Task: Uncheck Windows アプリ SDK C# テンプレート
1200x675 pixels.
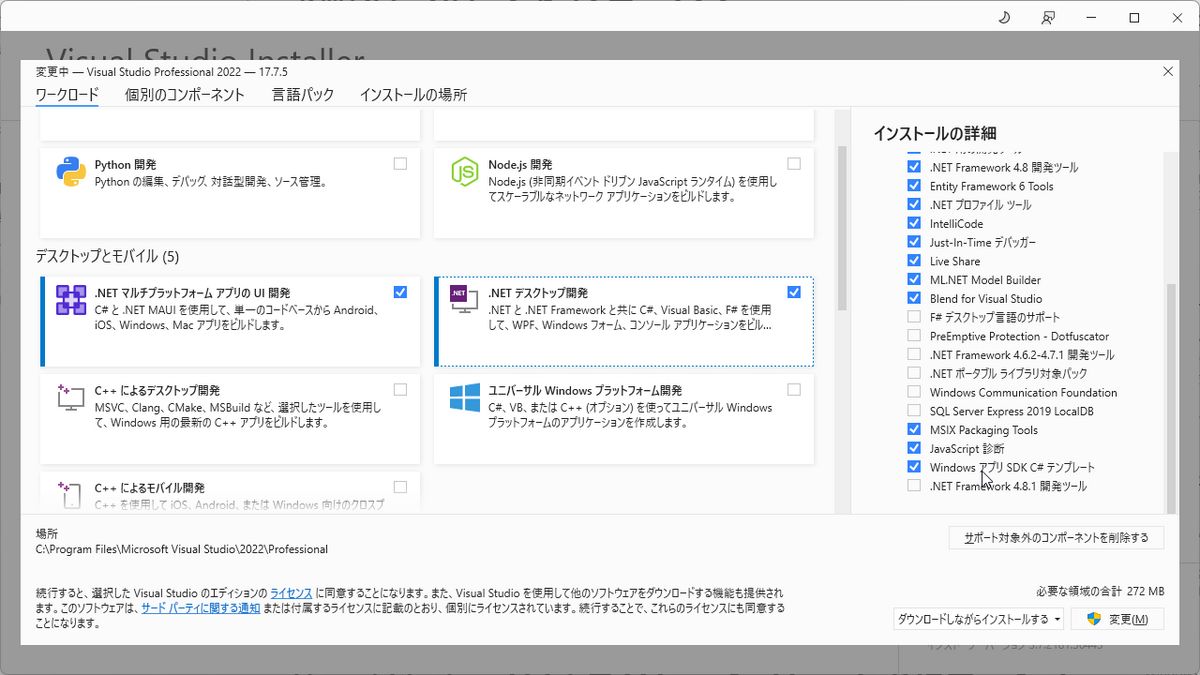Action: 914,467
